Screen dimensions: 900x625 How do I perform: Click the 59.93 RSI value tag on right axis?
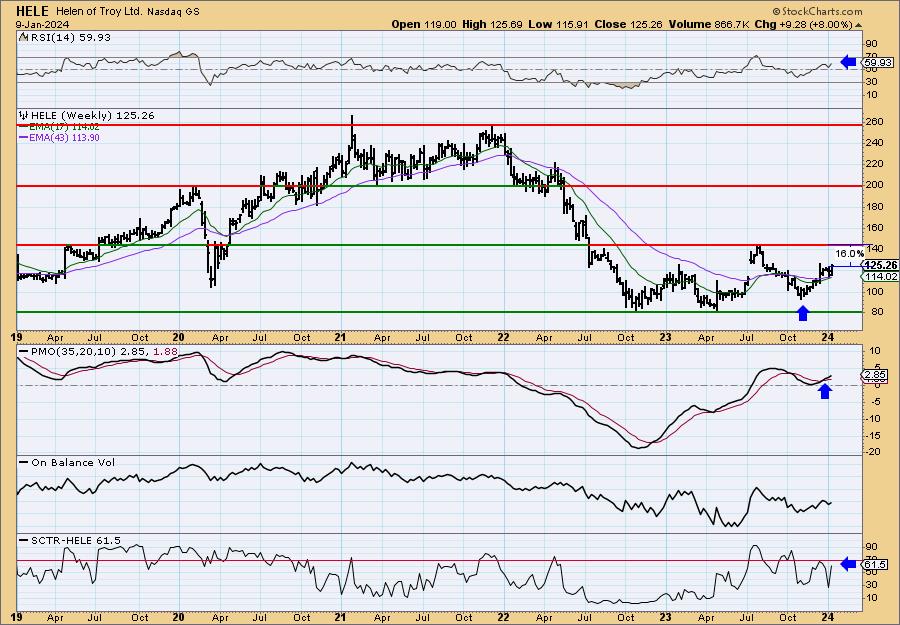coord(878,62)
